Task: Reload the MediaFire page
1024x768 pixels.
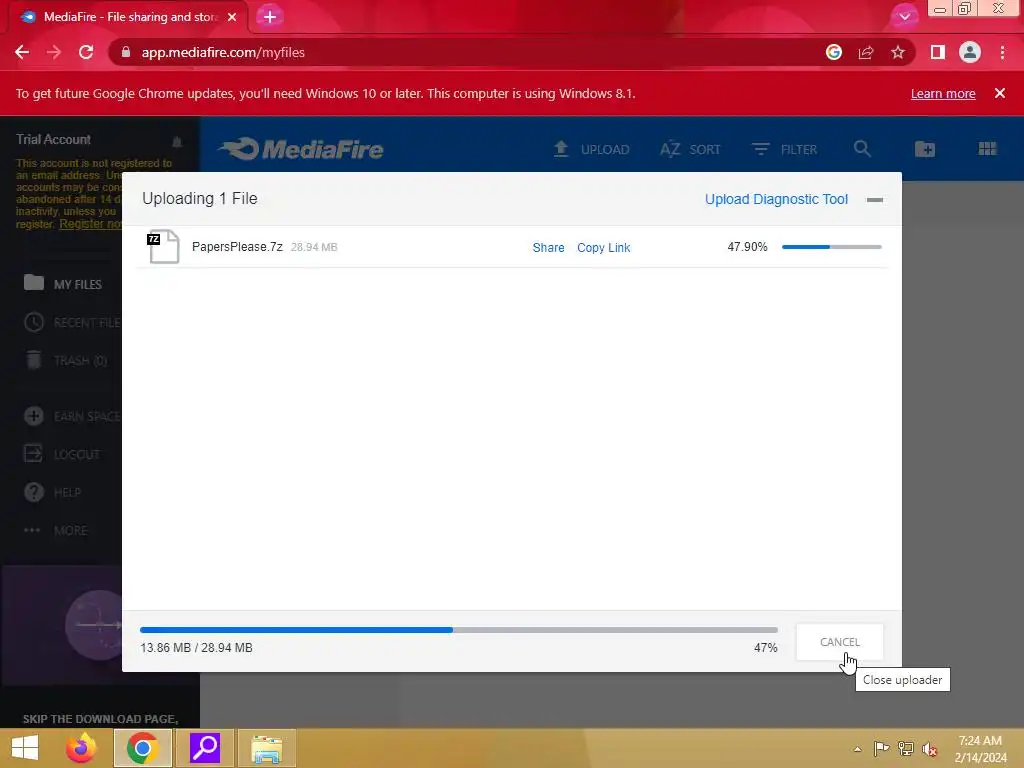Action: (86, 52)
